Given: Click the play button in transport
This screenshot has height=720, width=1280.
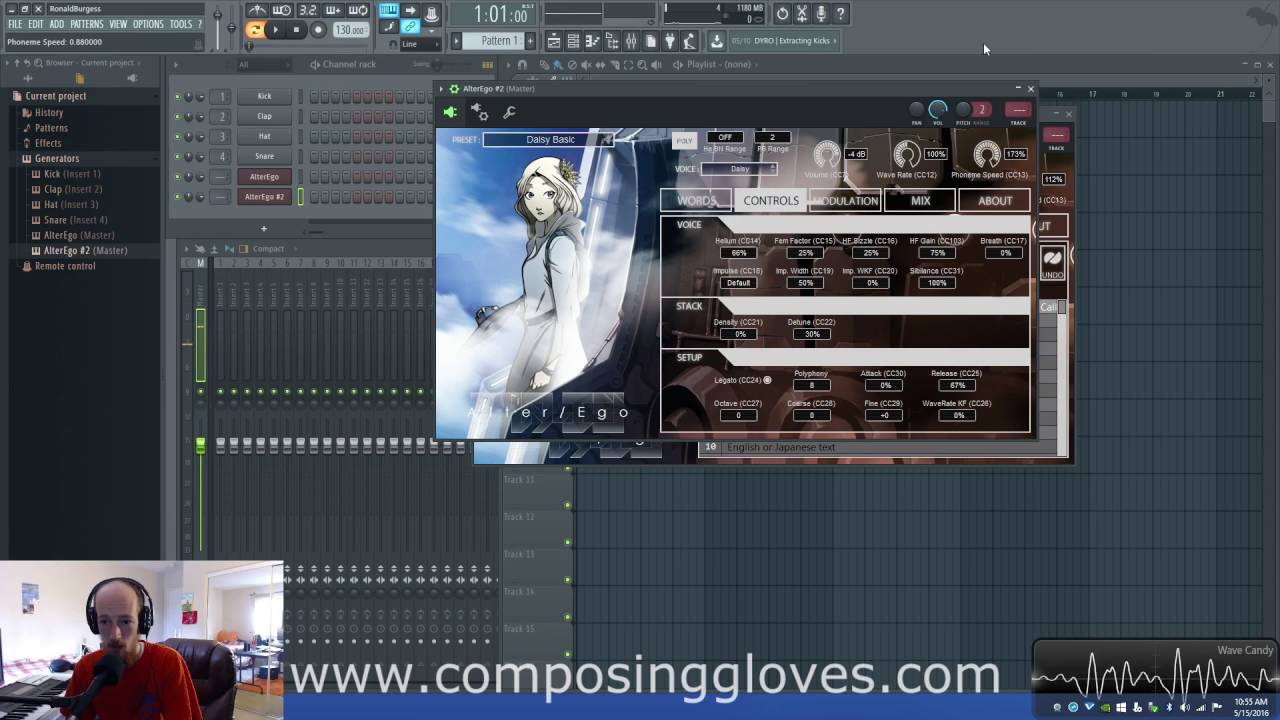Looking at the screenshot, I should point(275,30).
